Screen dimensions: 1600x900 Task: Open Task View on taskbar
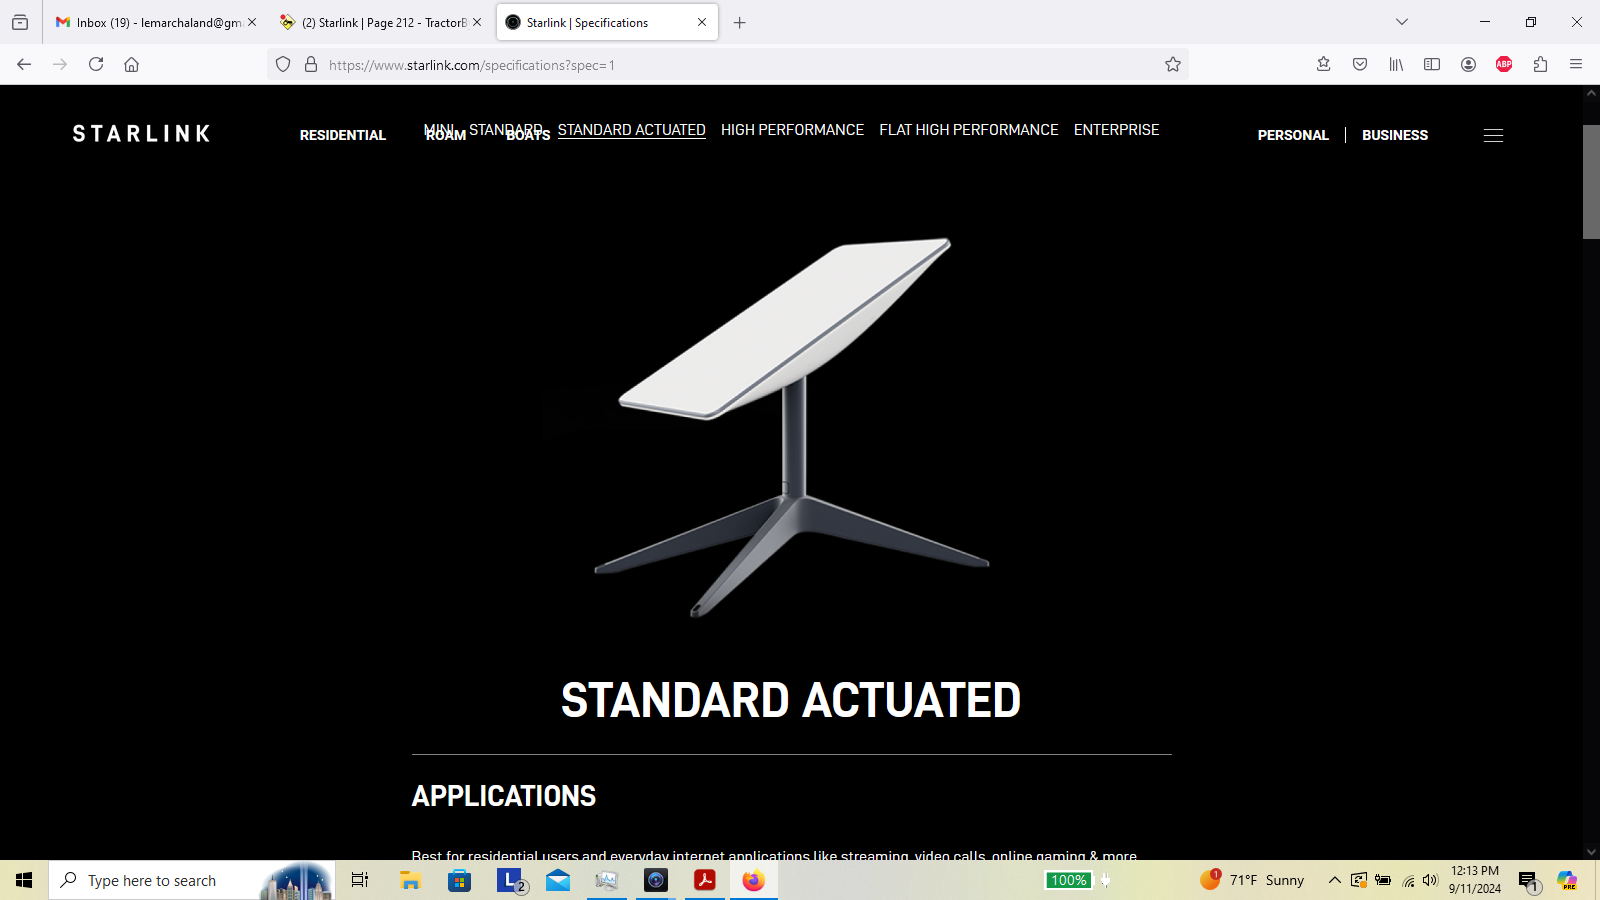coord(360,880)
